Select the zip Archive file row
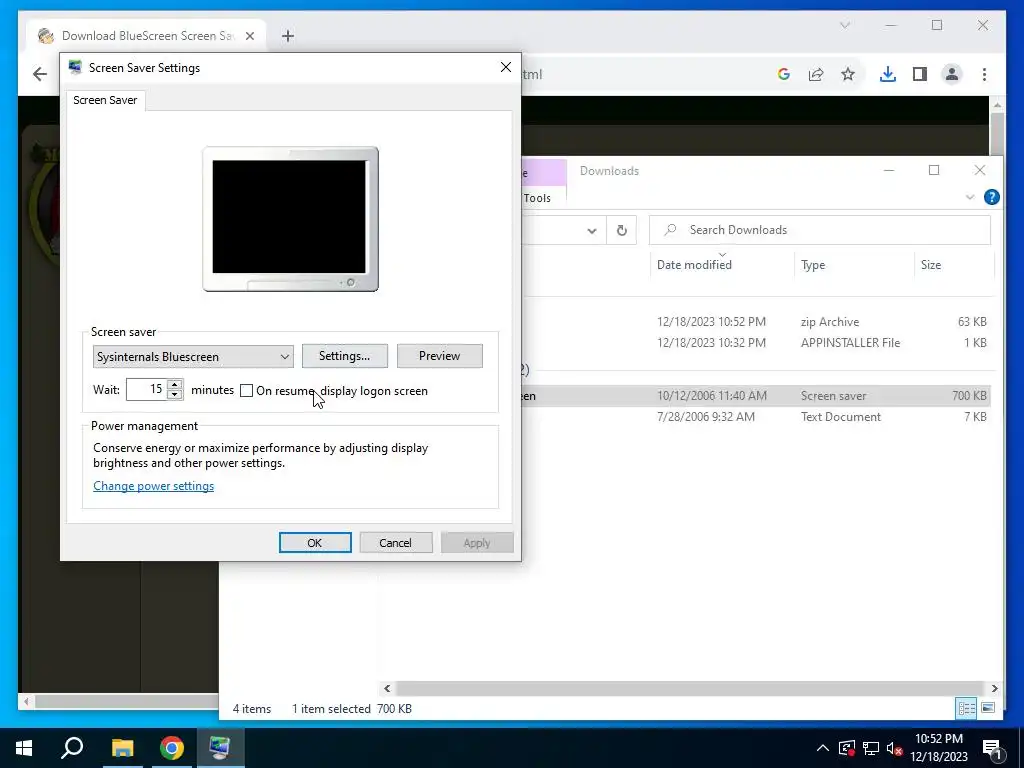1024x768 pixels. [758, 322]
